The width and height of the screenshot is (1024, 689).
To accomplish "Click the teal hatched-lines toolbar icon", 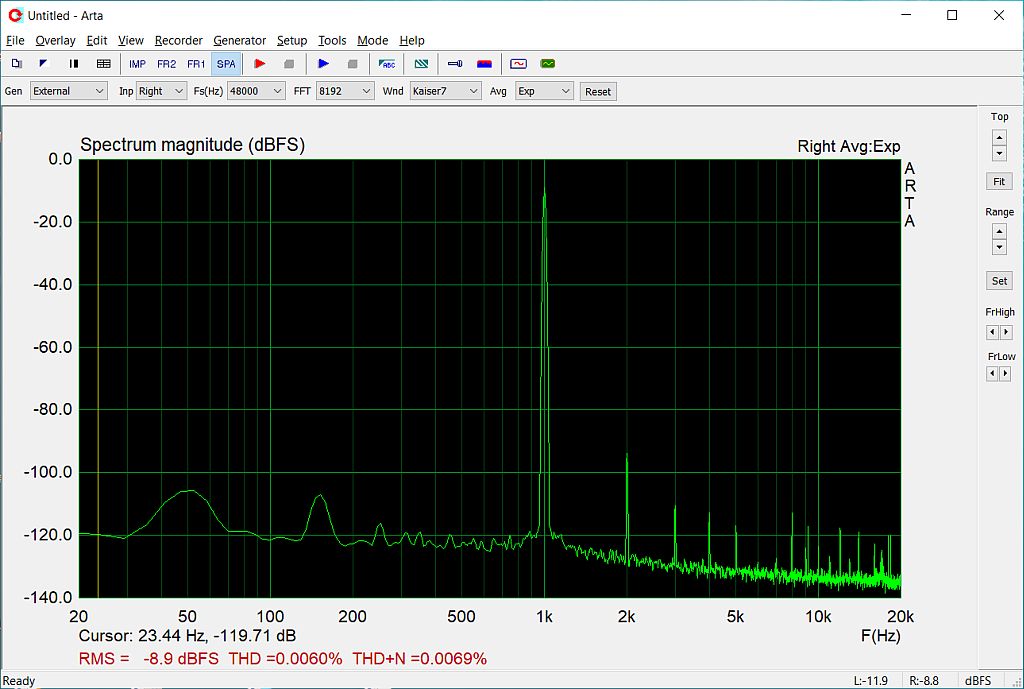I will coord(421,63).
